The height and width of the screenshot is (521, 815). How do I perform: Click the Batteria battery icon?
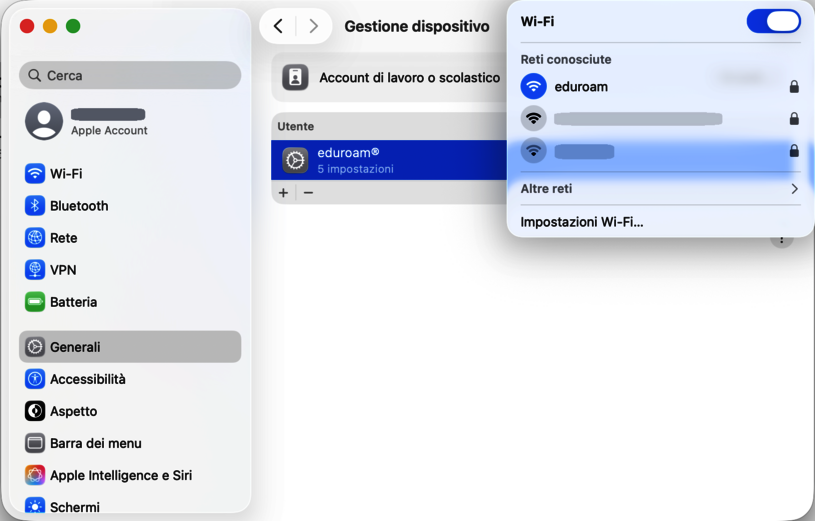pos(35,302)
